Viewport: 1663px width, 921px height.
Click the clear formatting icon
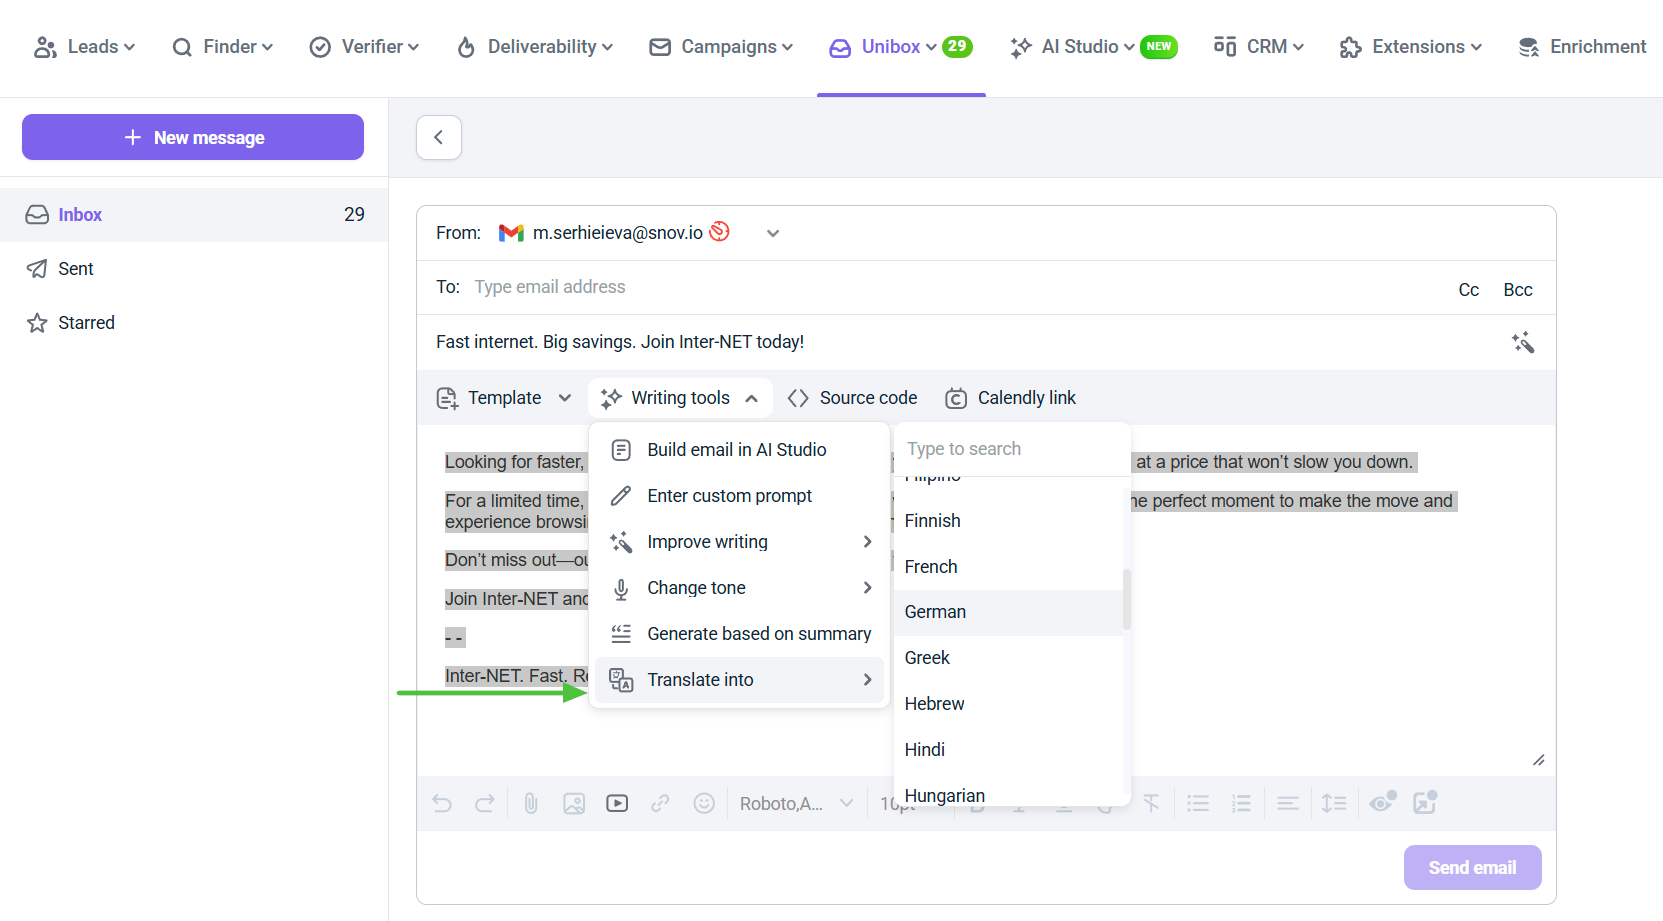[x=1152, y=803]
